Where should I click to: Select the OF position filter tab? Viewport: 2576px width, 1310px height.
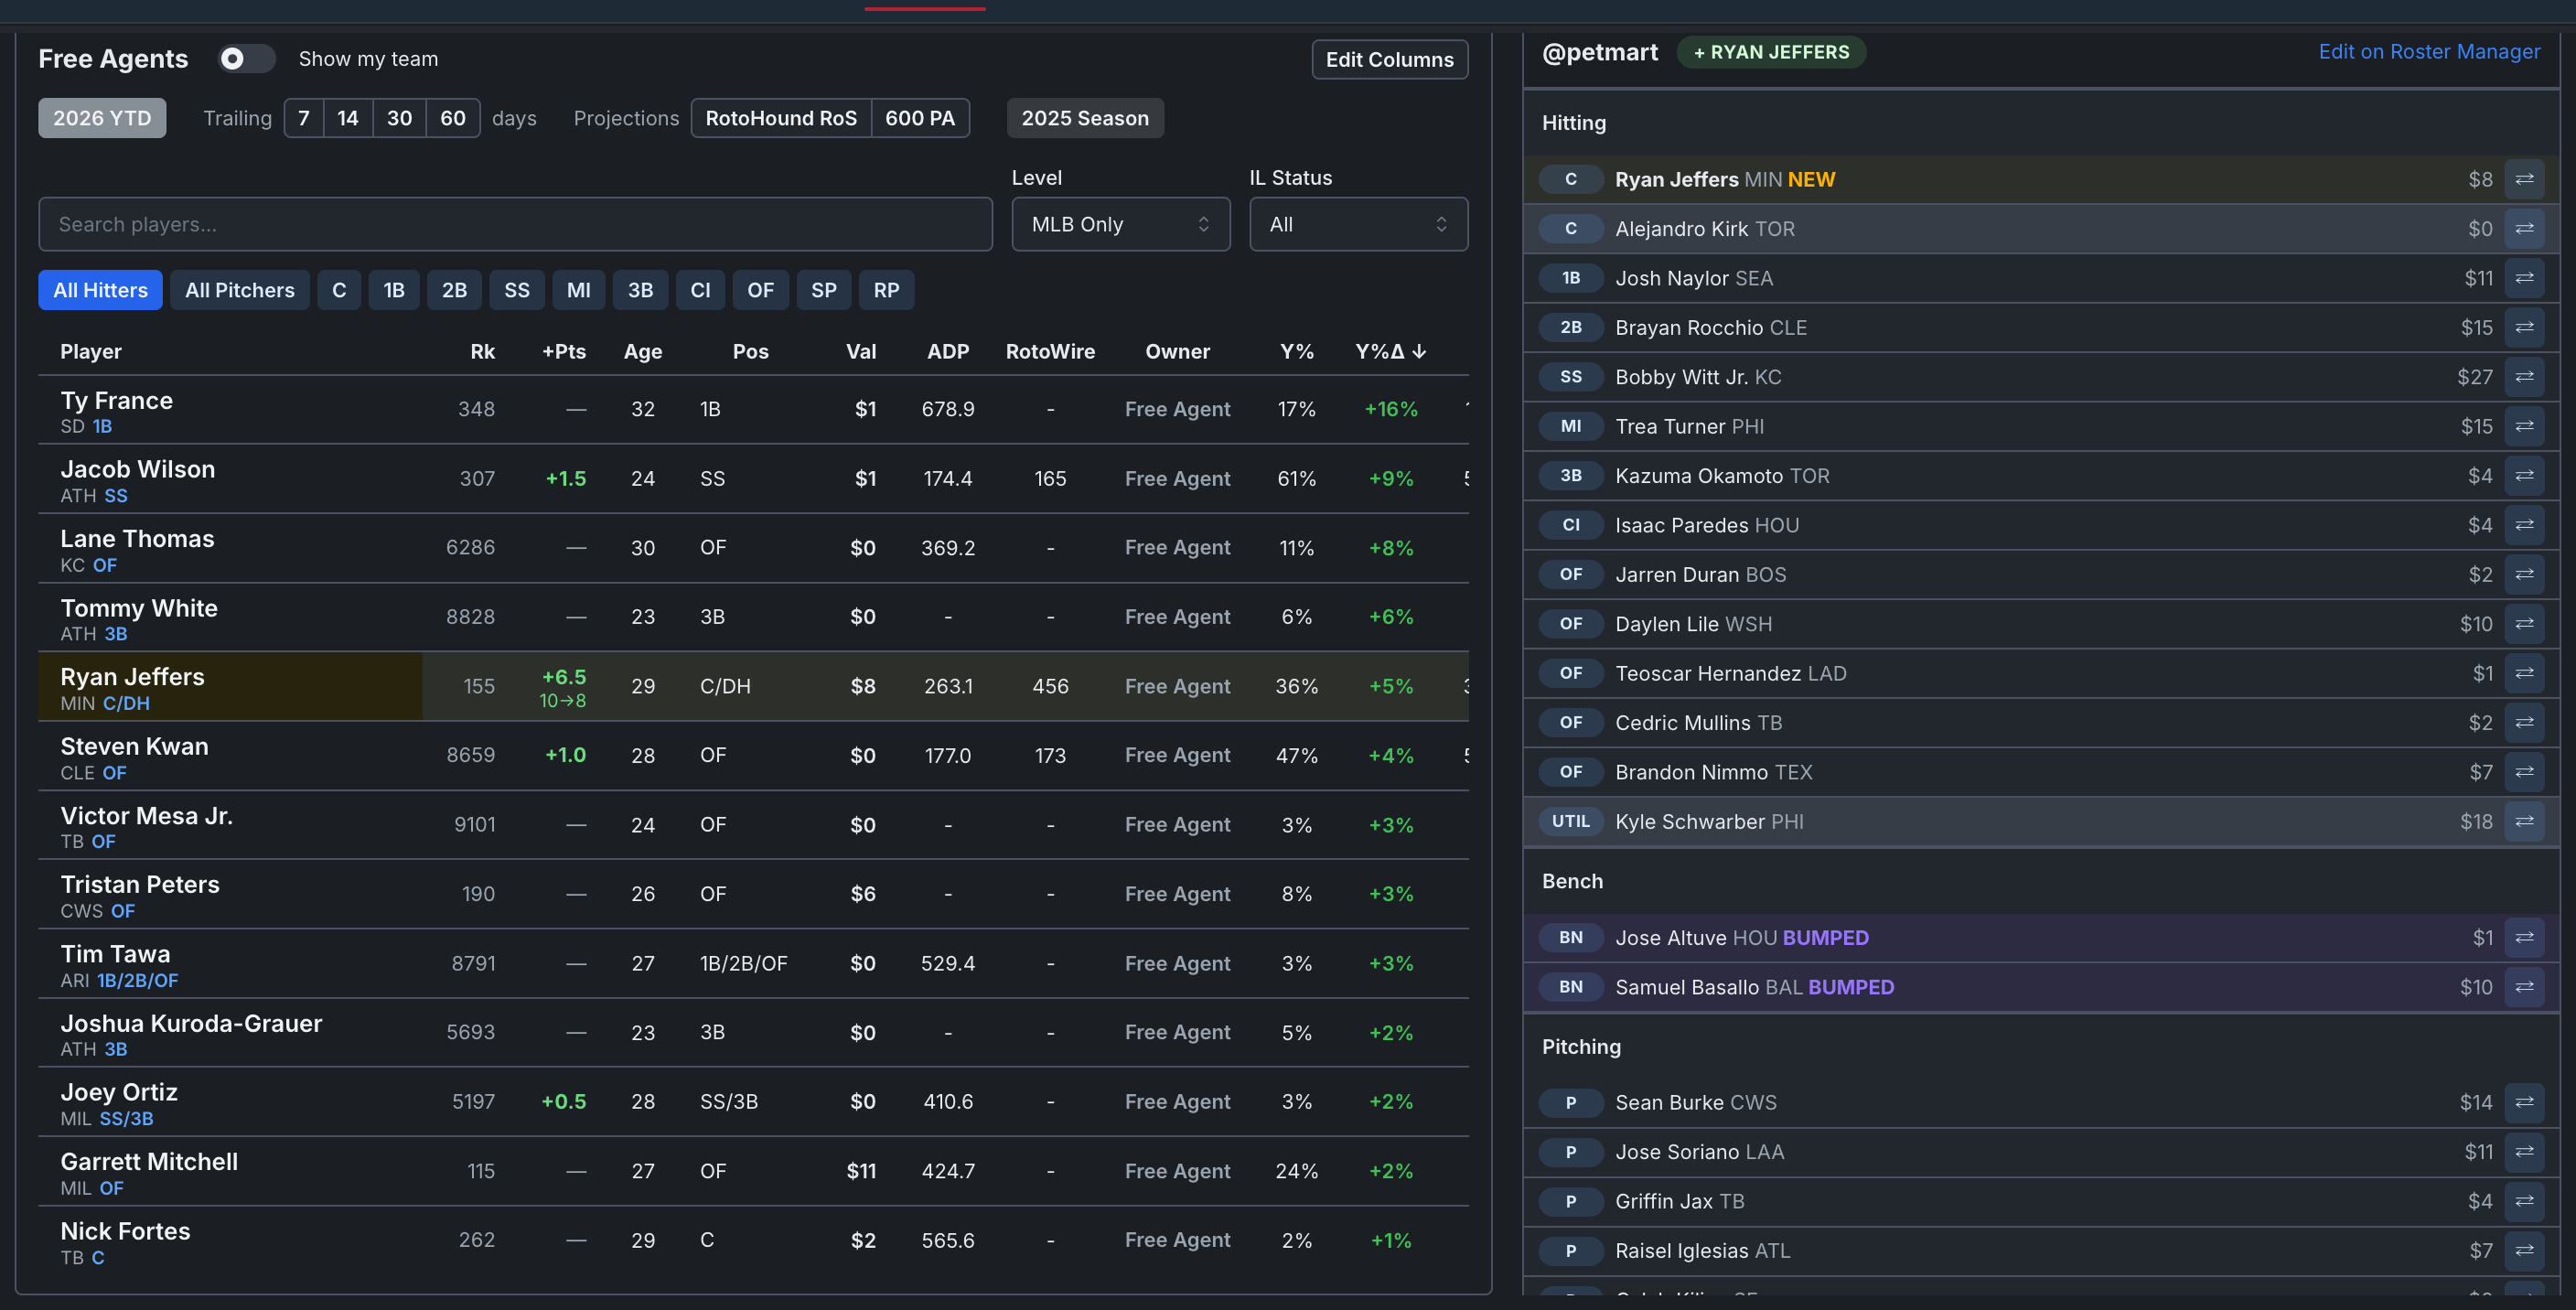(x=760, y=290)
